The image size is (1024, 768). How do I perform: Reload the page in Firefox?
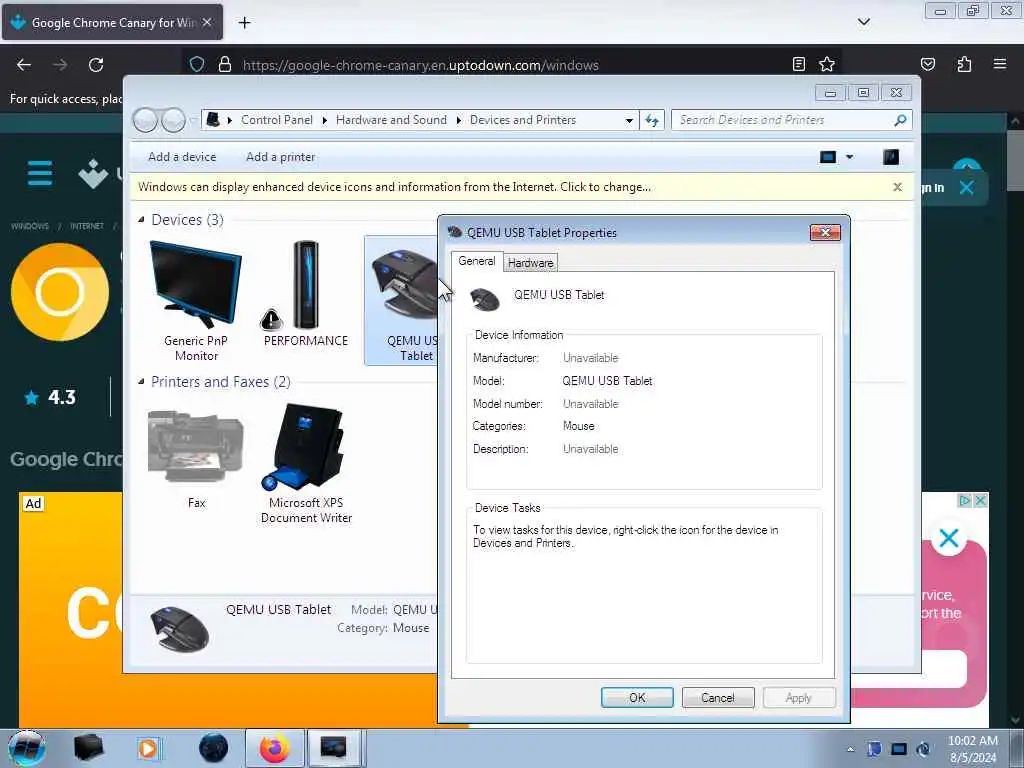[96, 65]
